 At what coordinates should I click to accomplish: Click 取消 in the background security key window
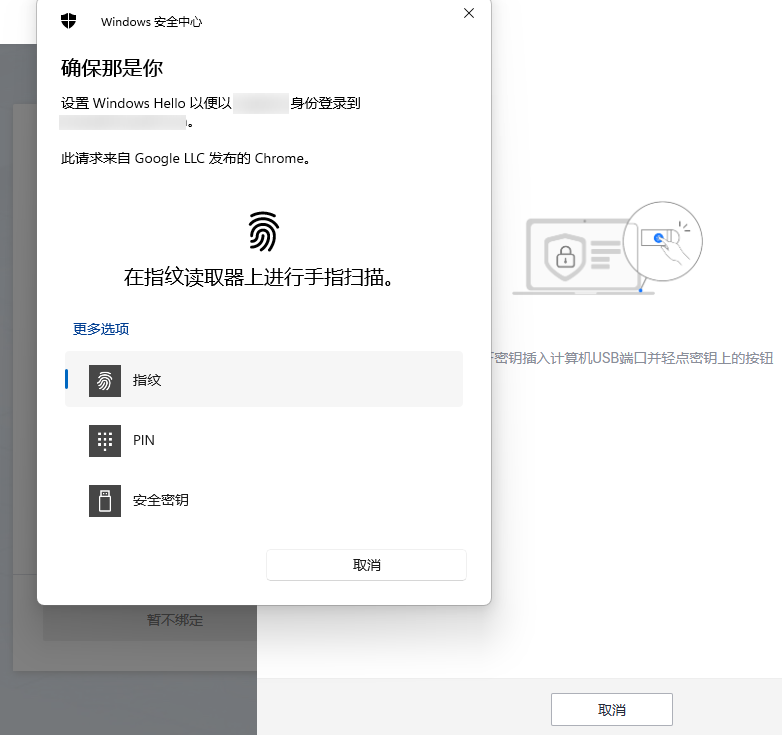[x=611, y=710]
